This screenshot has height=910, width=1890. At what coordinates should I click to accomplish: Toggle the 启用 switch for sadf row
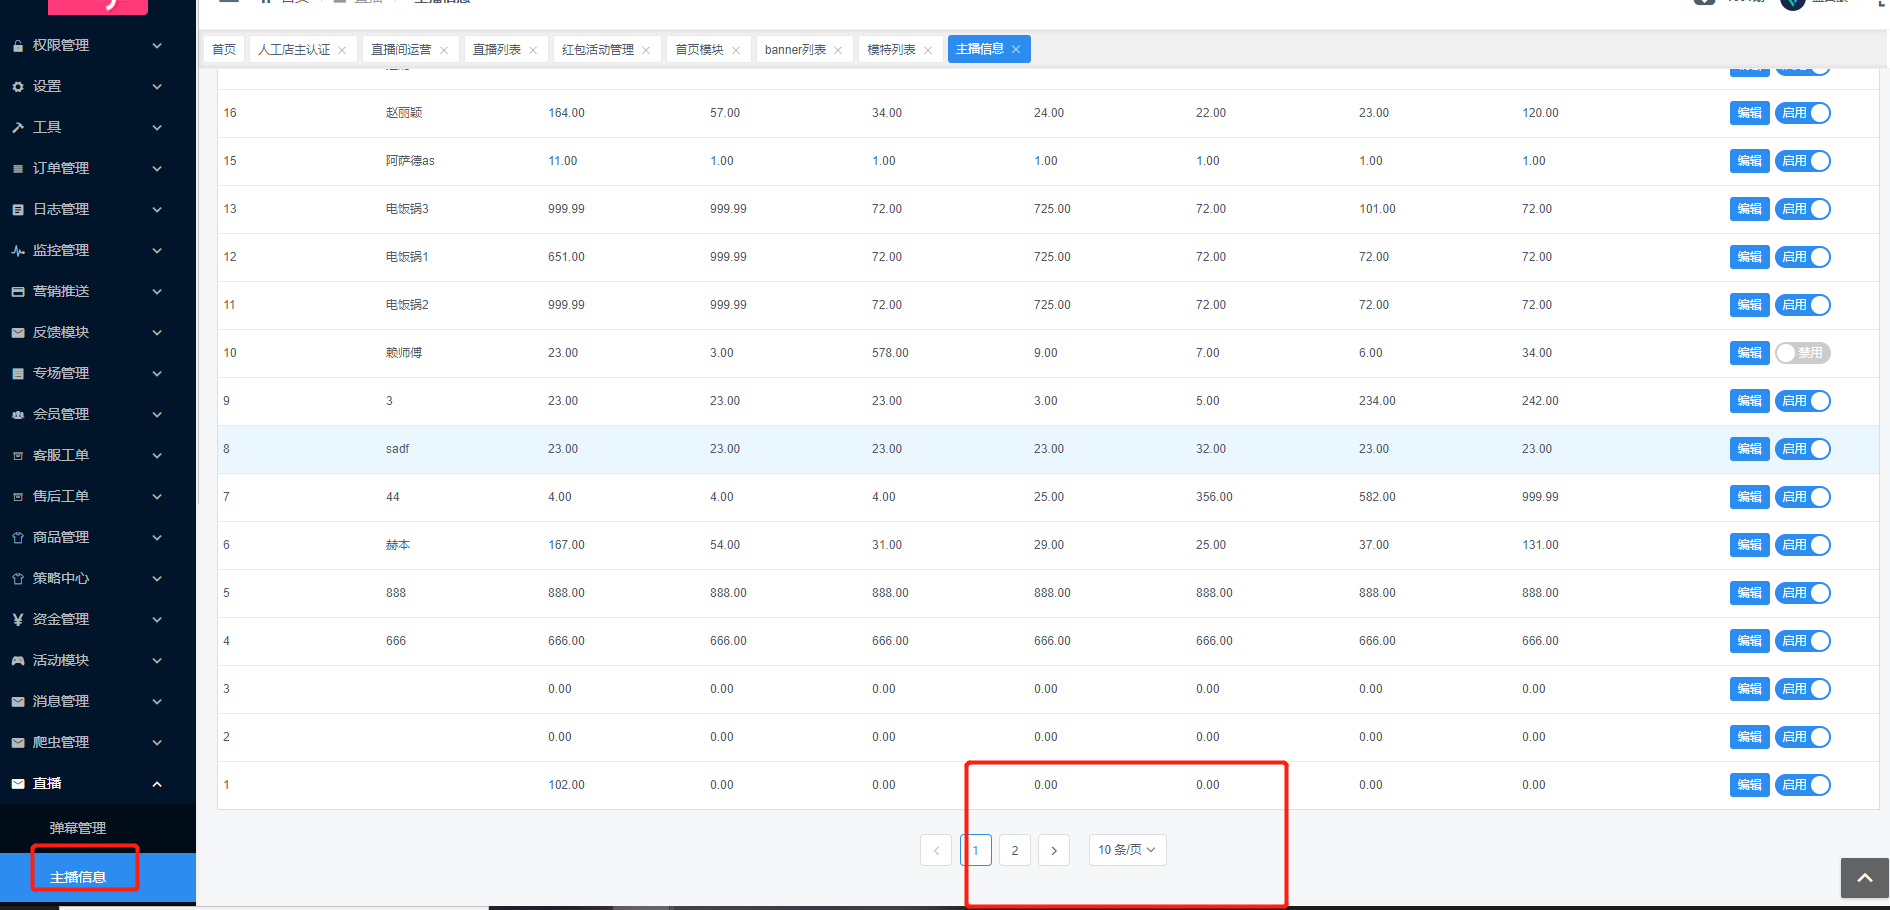click(1803, 449)
